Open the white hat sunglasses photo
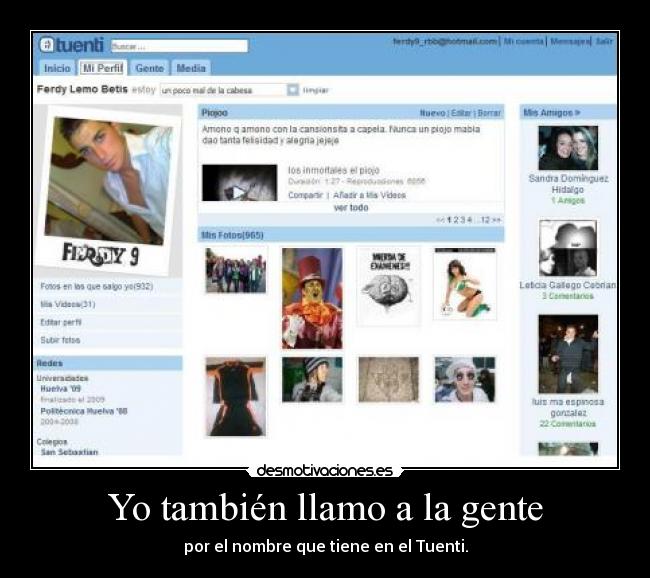Screen dimensions: 650x578 (x=465, y=379)
